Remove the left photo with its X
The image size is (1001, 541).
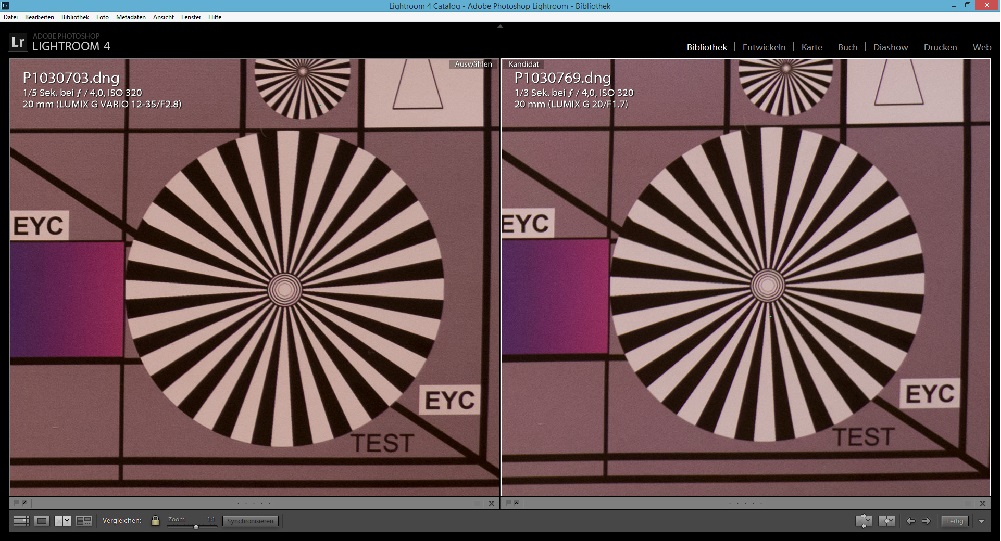pos(492,503)
